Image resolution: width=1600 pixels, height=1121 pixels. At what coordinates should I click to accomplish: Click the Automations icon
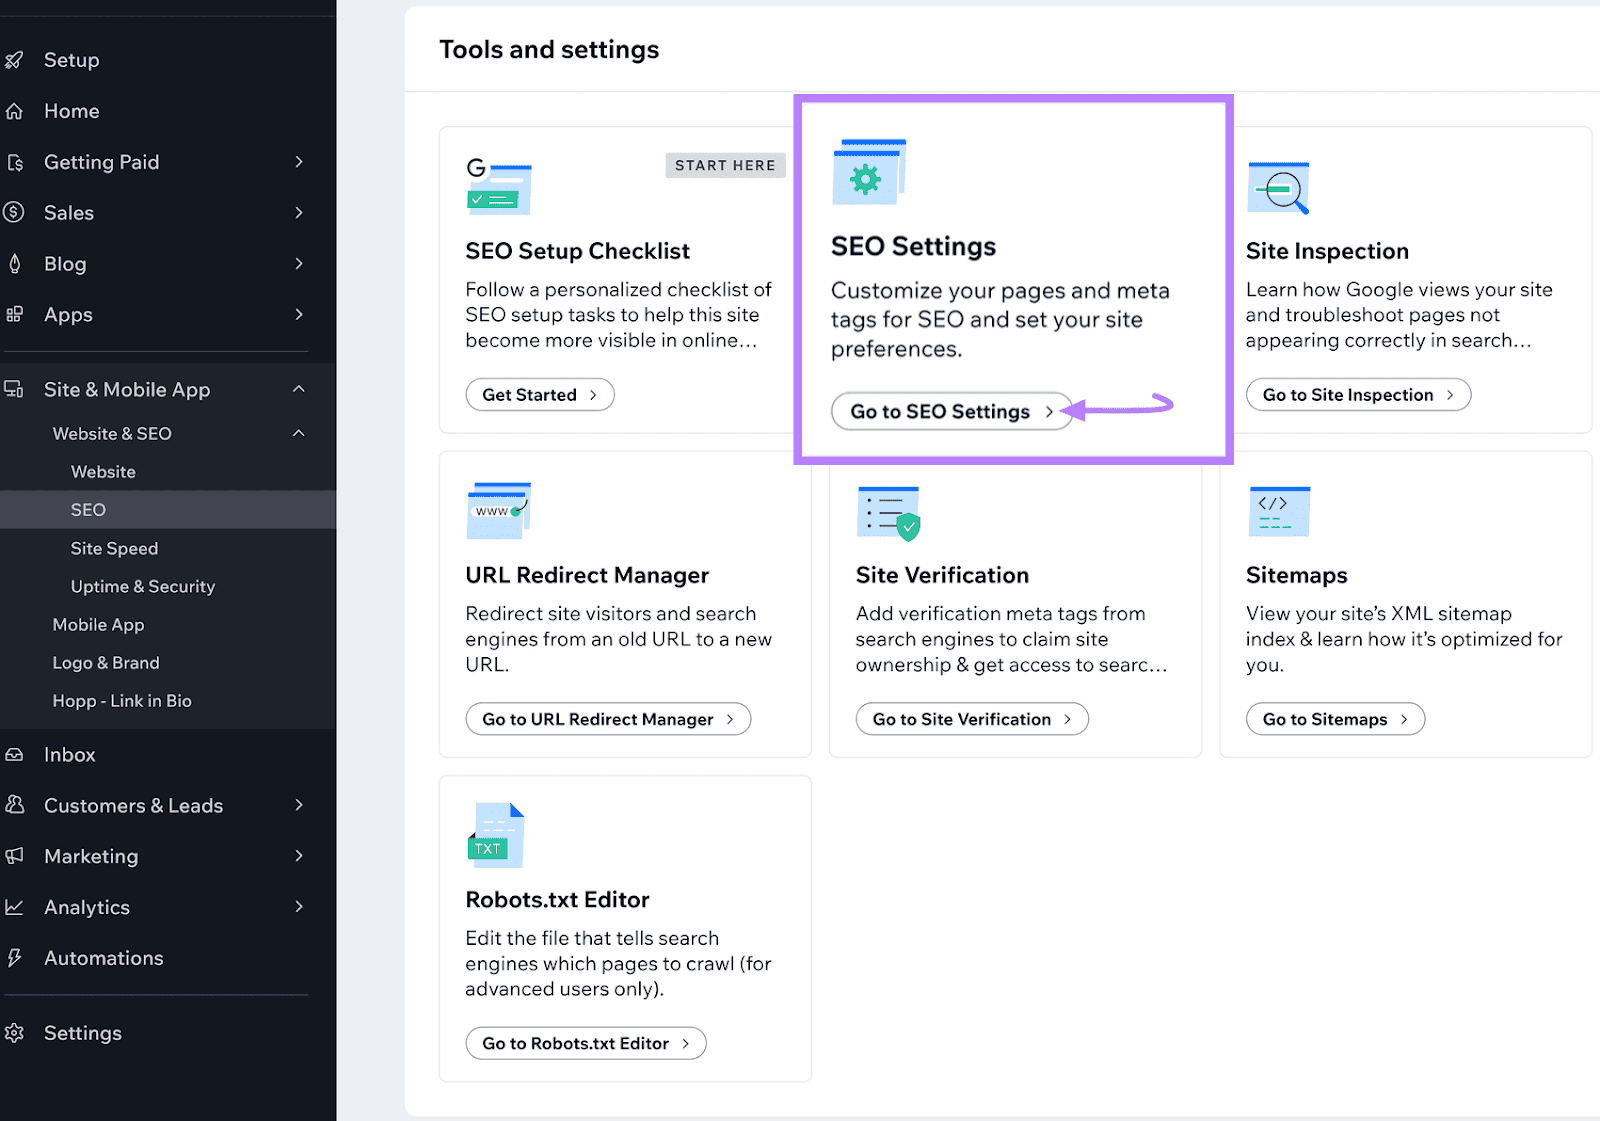[15, 958]
